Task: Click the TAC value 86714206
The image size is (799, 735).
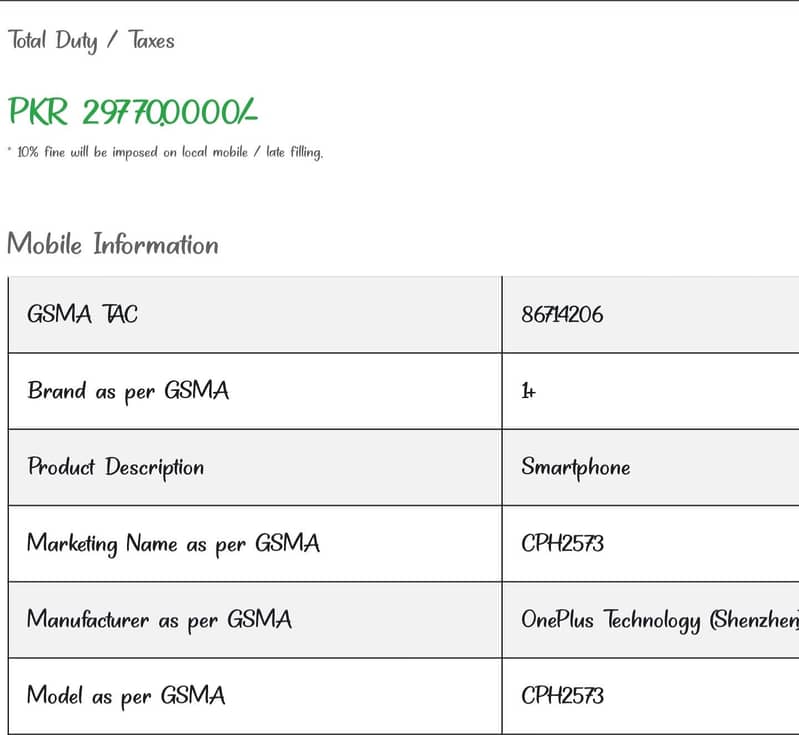Action: (x=562, y=314)
